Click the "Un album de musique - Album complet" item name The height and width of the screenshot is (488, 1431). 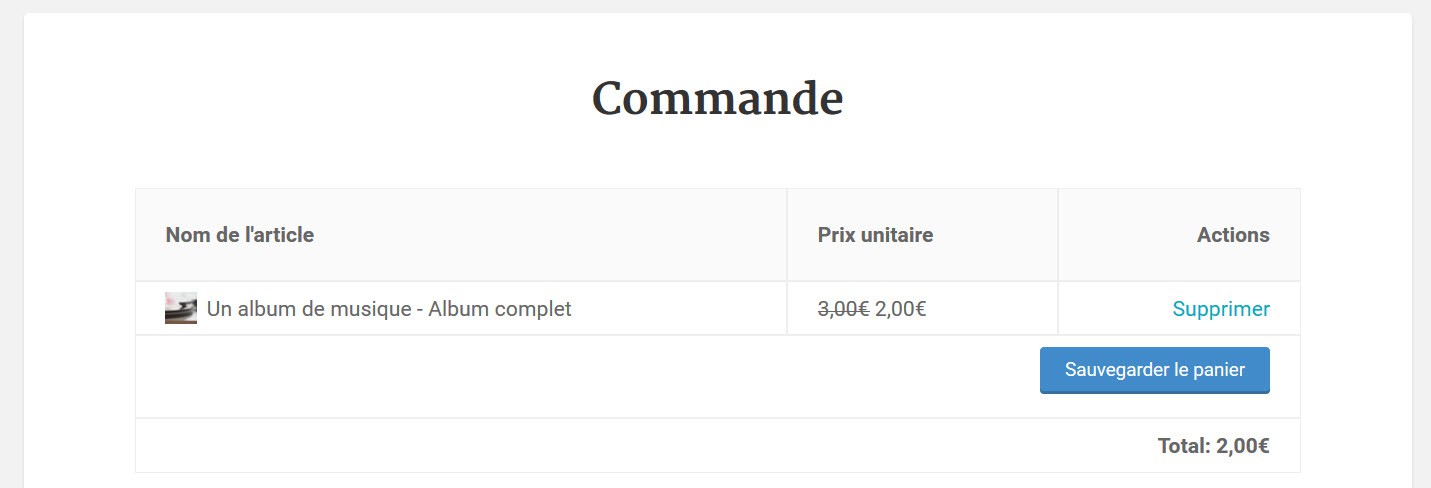click(389, 309)
